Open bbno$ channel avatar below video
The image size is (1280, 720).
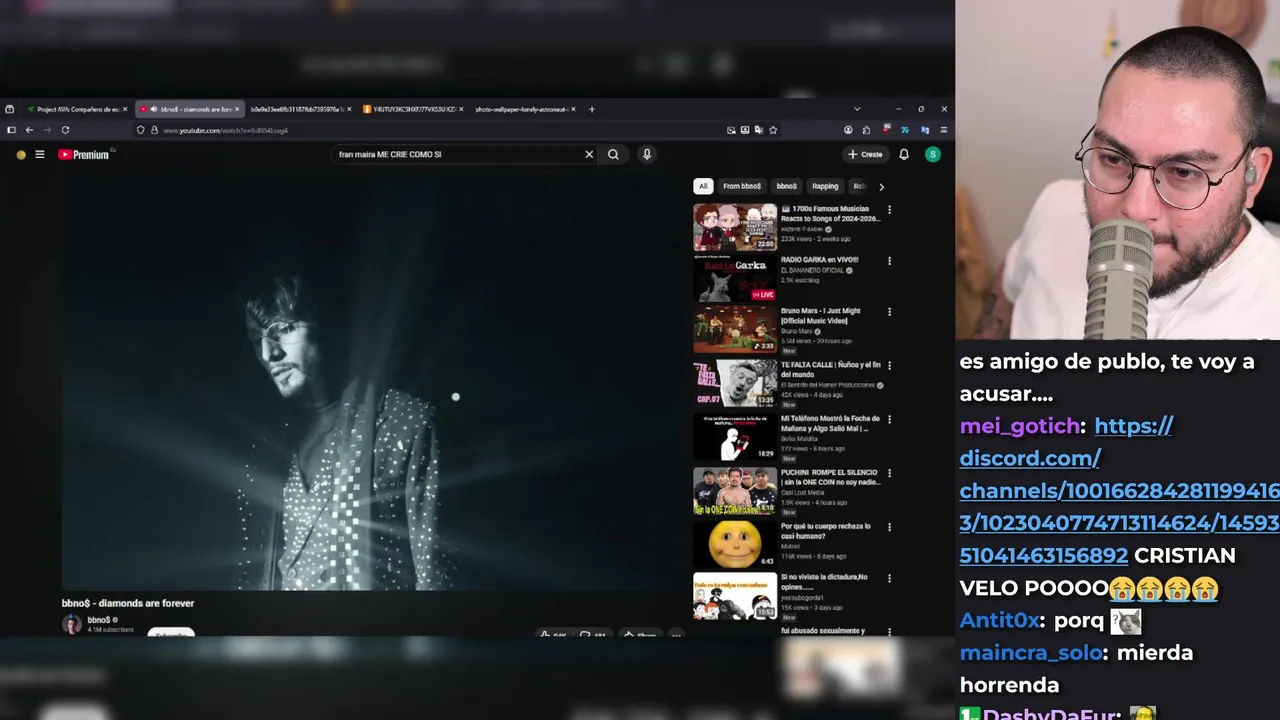[x=72, y=624]
